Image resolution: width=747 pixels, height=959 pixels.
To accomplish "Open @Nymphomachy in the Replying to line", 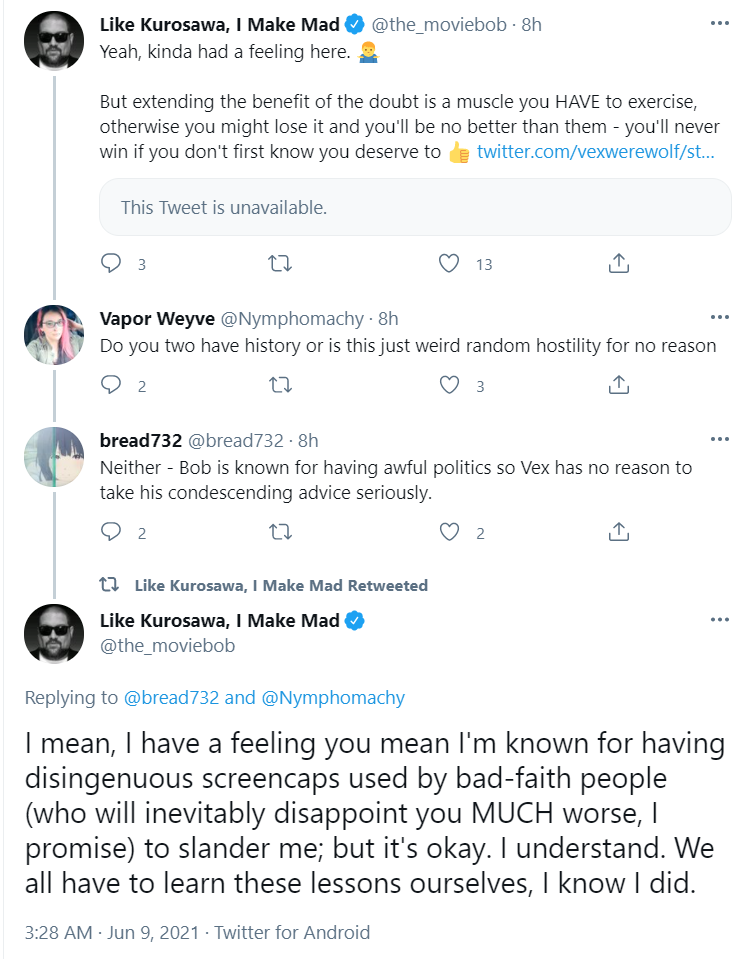I will (333, 697).
